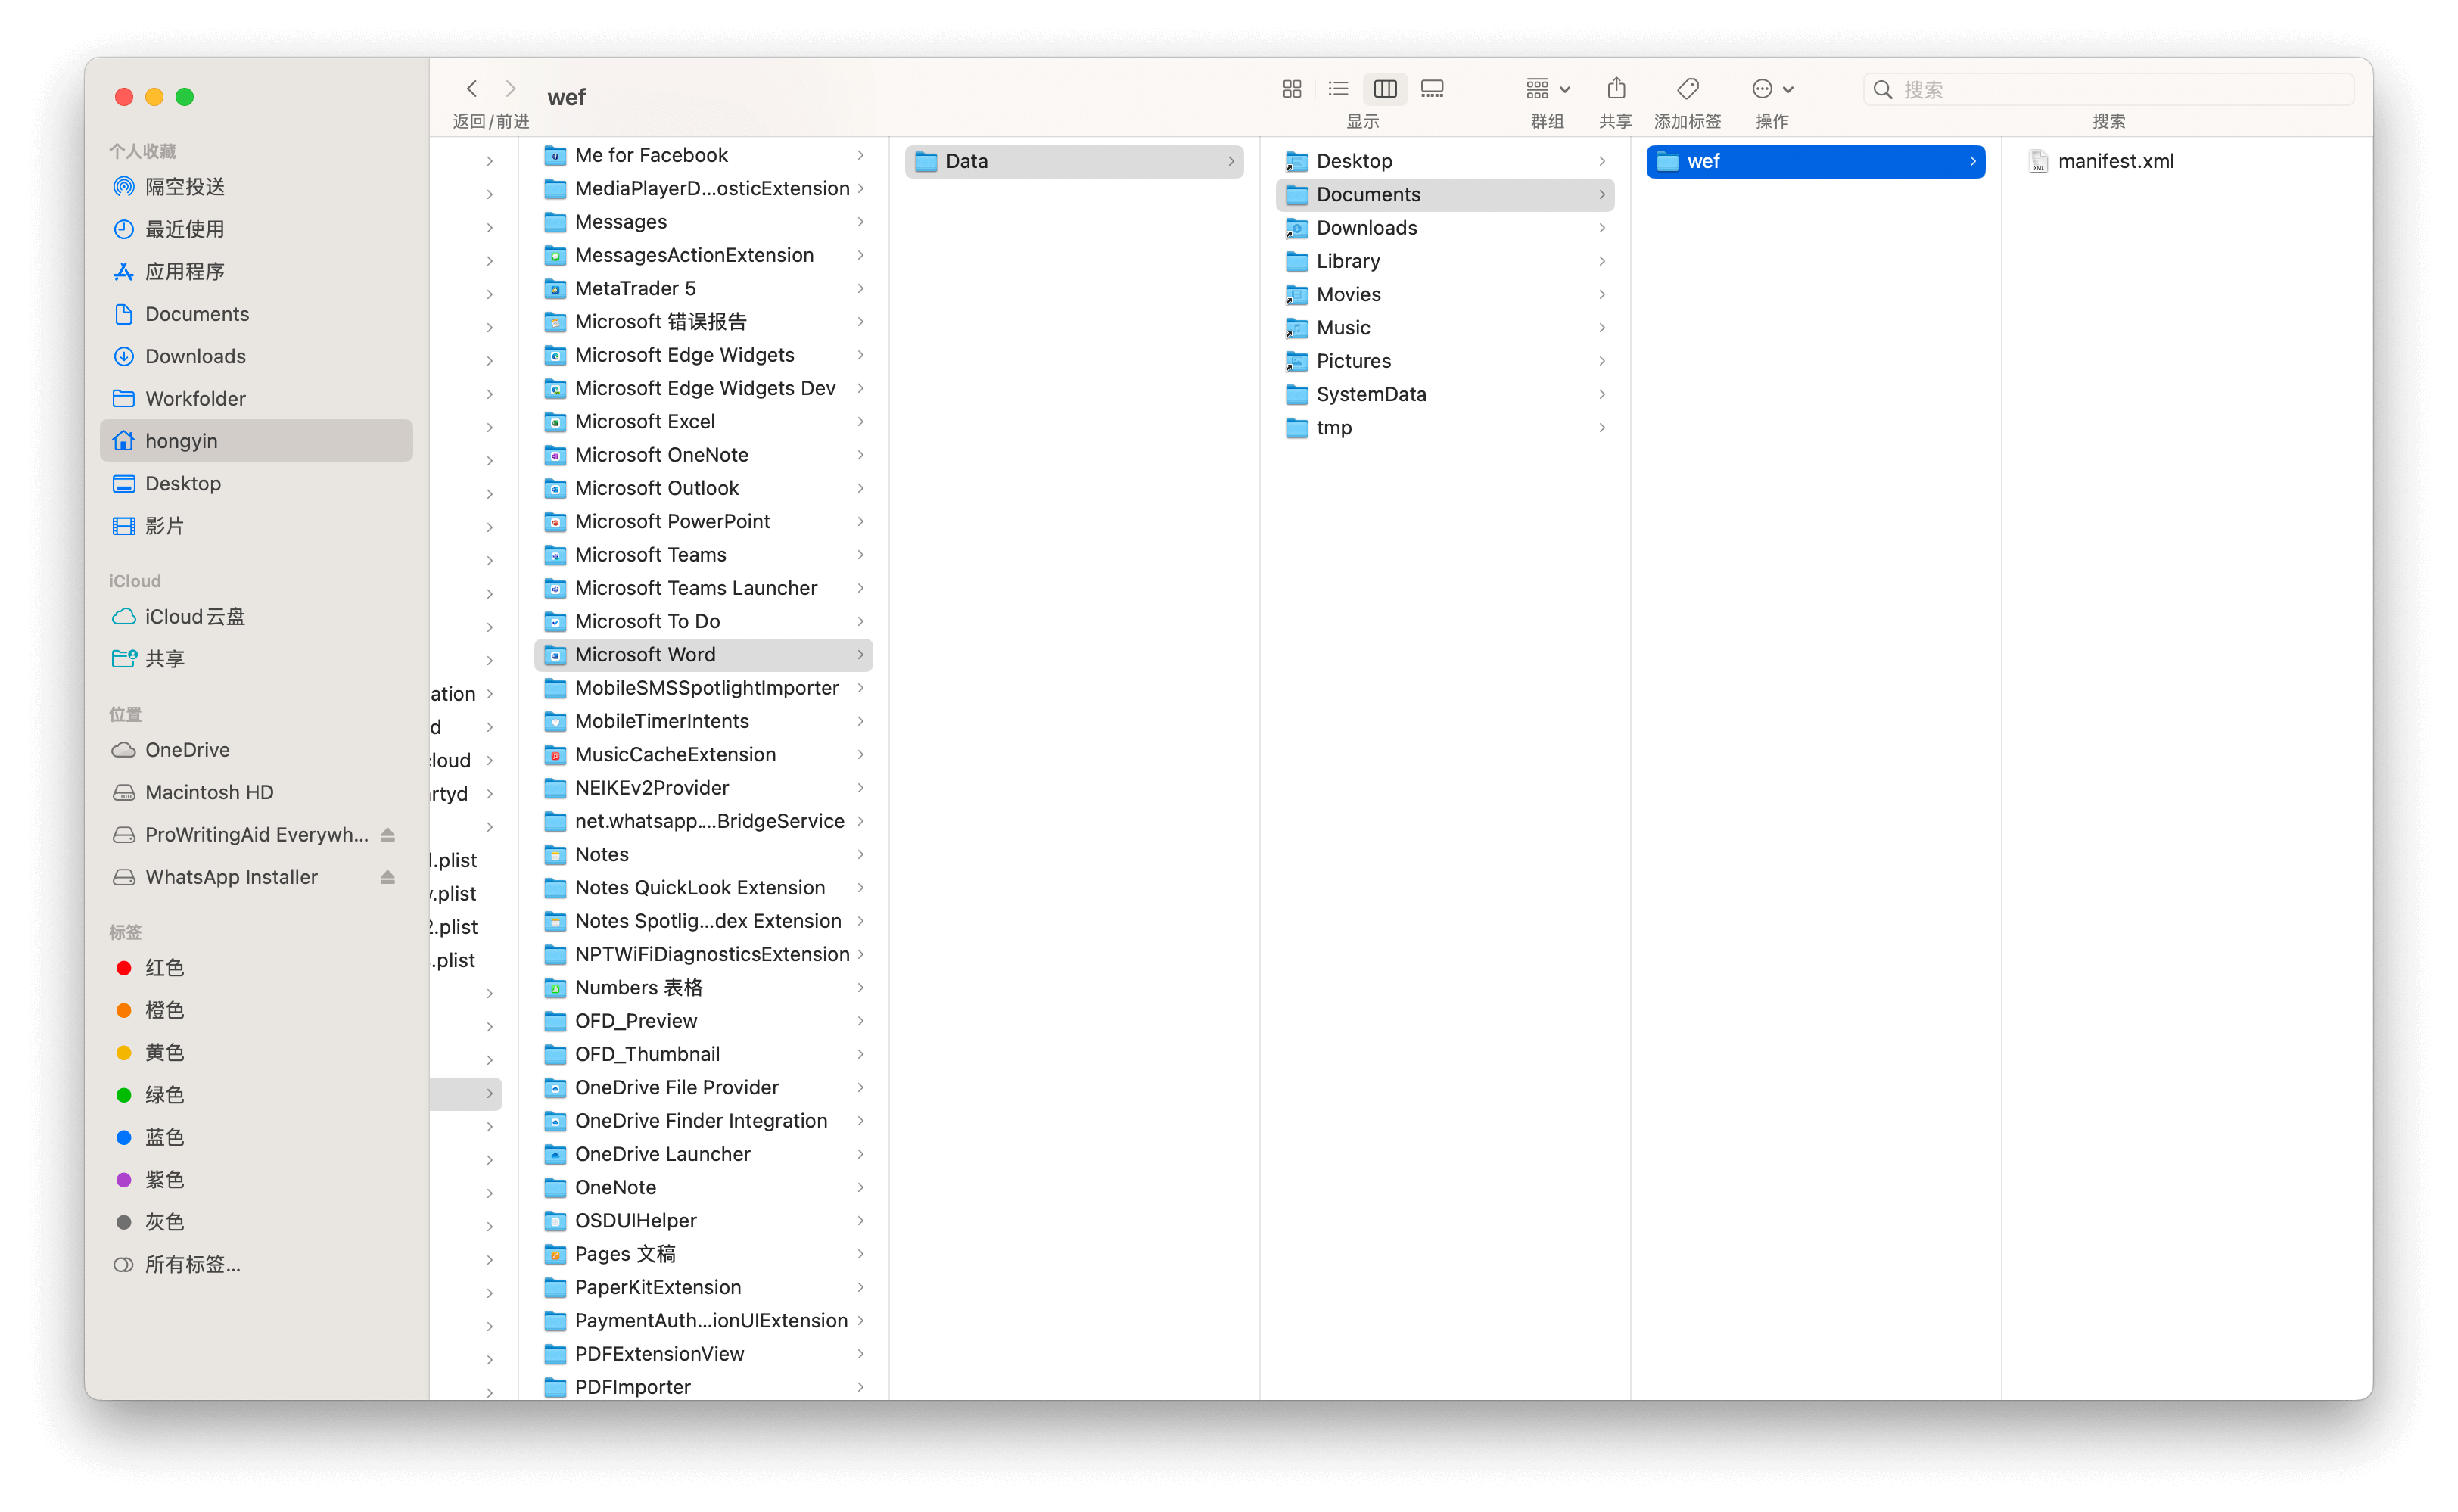
Task: Select the Library folder in the Data column
Action: pyautogui.click(x=1445, y=261)
